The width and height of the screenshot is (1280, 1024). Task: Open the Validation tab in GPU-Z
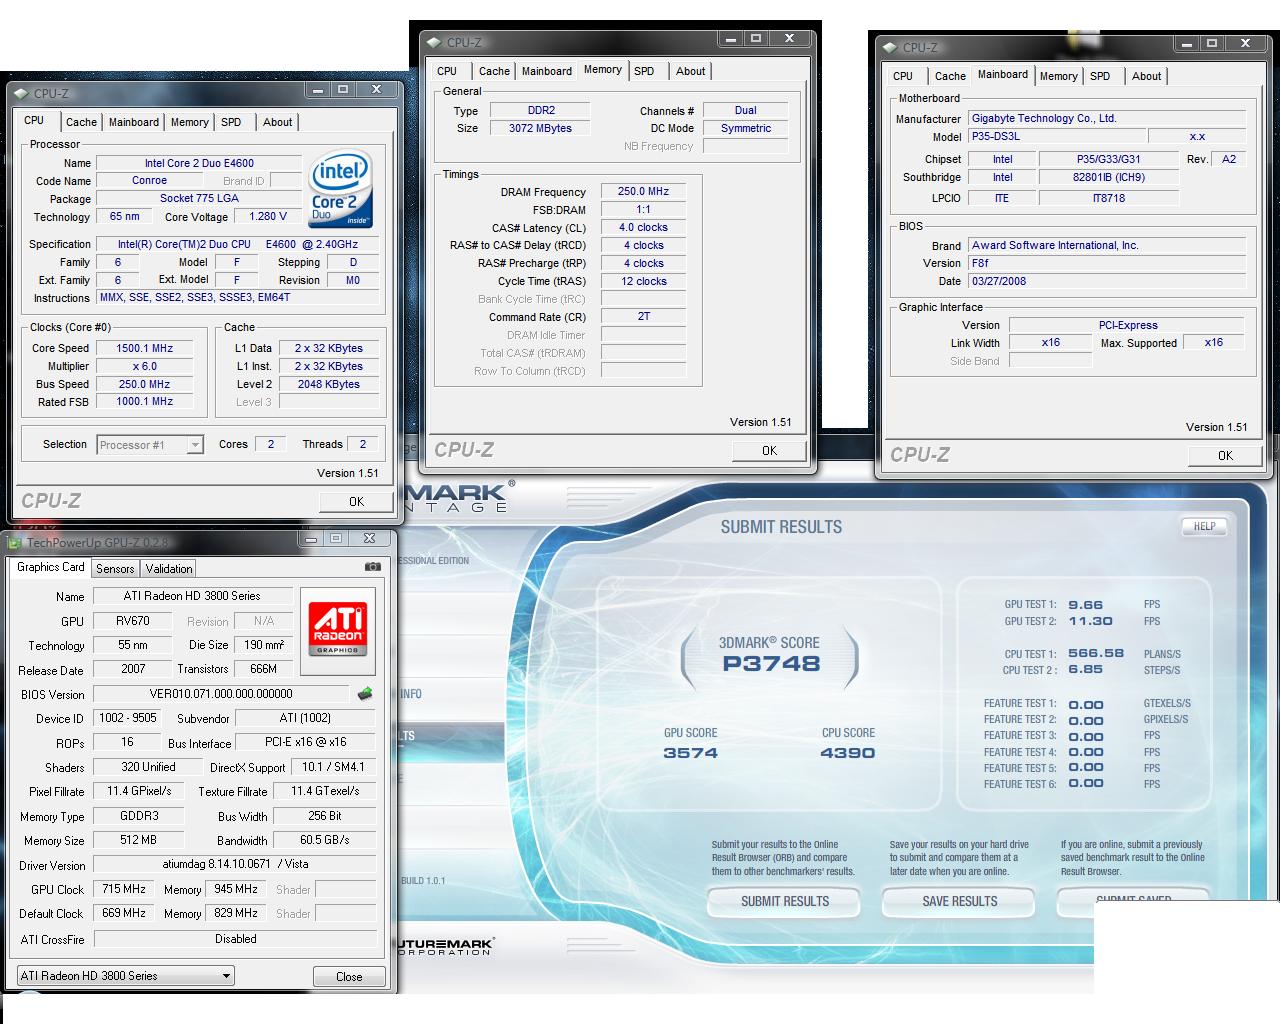click(x=169, y=568)
